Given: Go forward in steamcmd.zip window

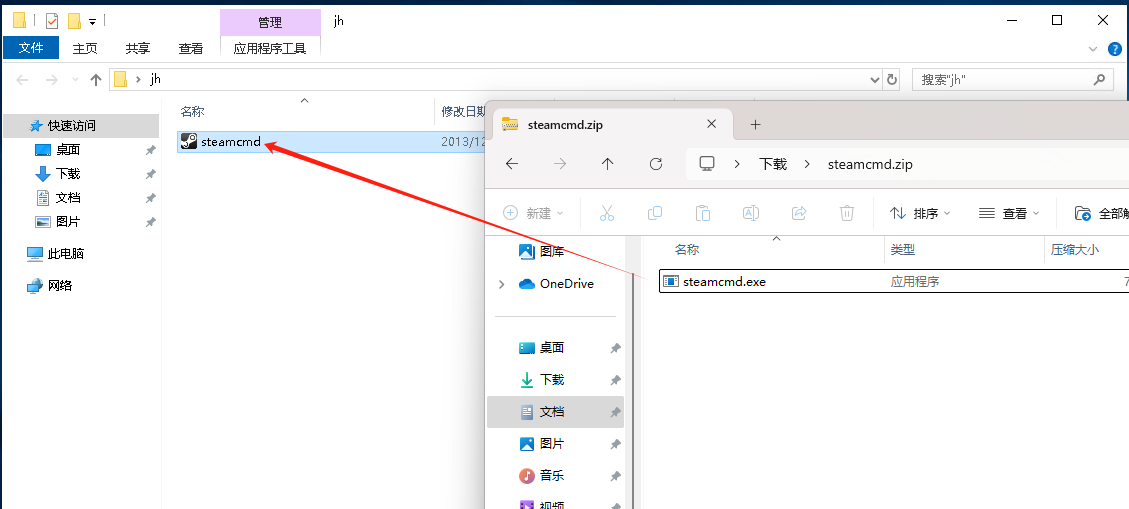Looking at the screenshot, I should (559, 164).
